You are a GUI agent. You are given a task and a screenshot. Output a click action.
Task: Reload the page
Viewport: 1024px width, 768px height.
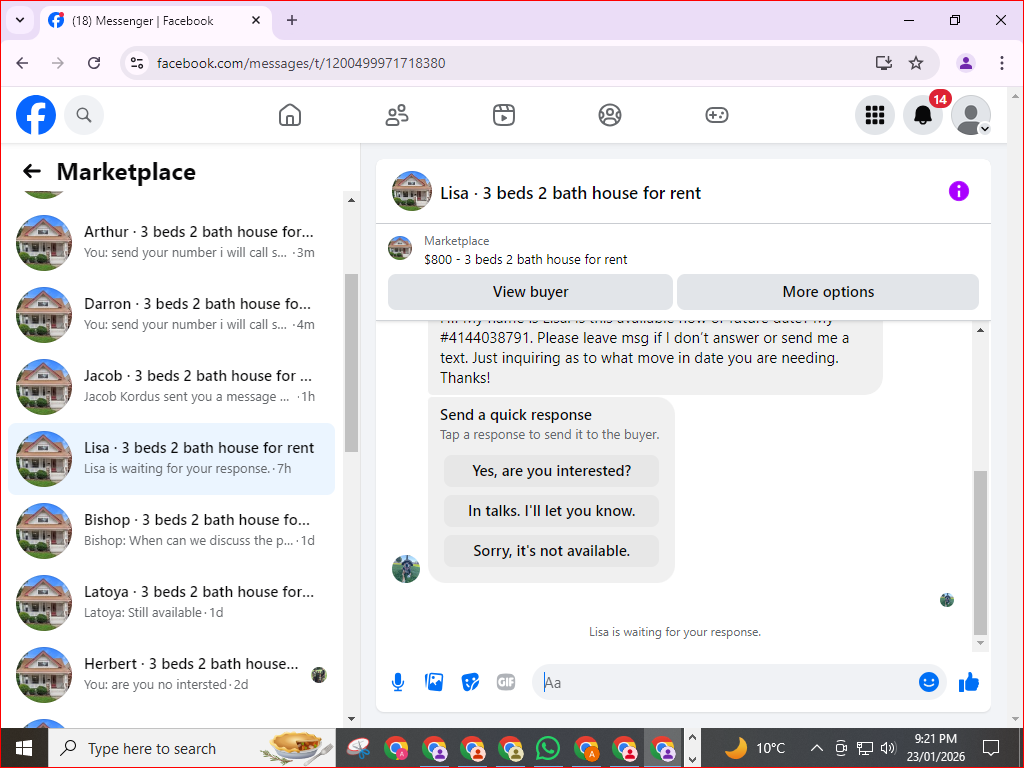(x=94, y=63)
